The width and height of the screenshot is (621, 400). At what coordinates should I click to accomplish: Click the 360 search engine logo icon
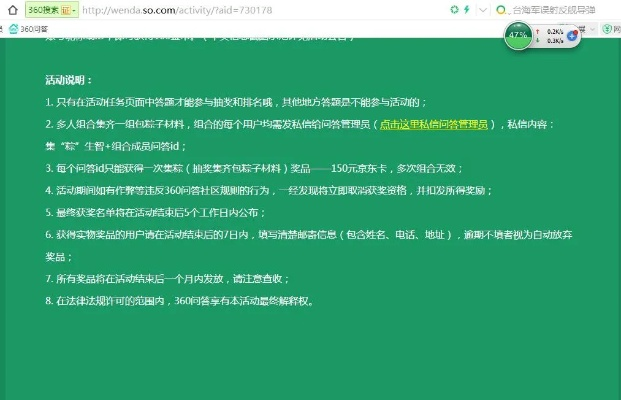point(501,10)
